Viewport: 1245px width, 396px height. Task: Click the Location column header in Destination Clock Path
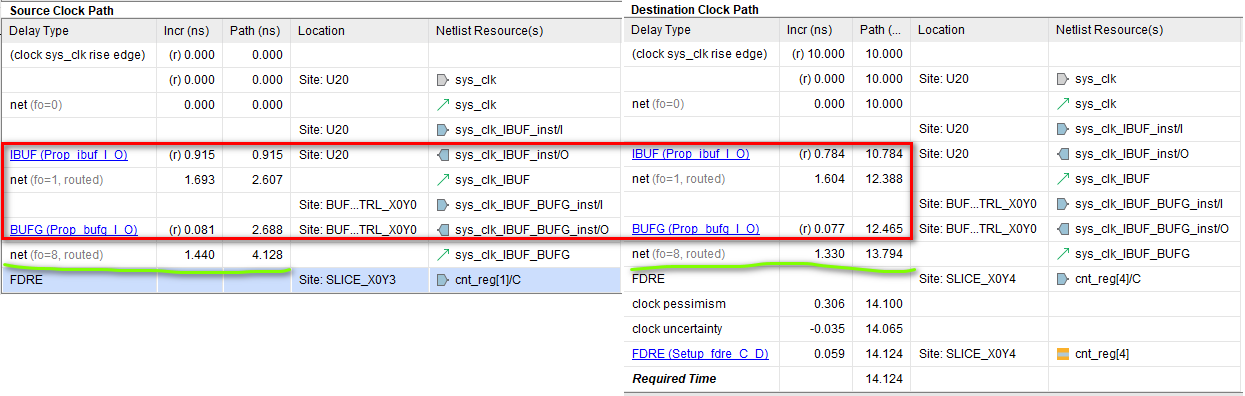pyautogui.click(x=980, y=30)
